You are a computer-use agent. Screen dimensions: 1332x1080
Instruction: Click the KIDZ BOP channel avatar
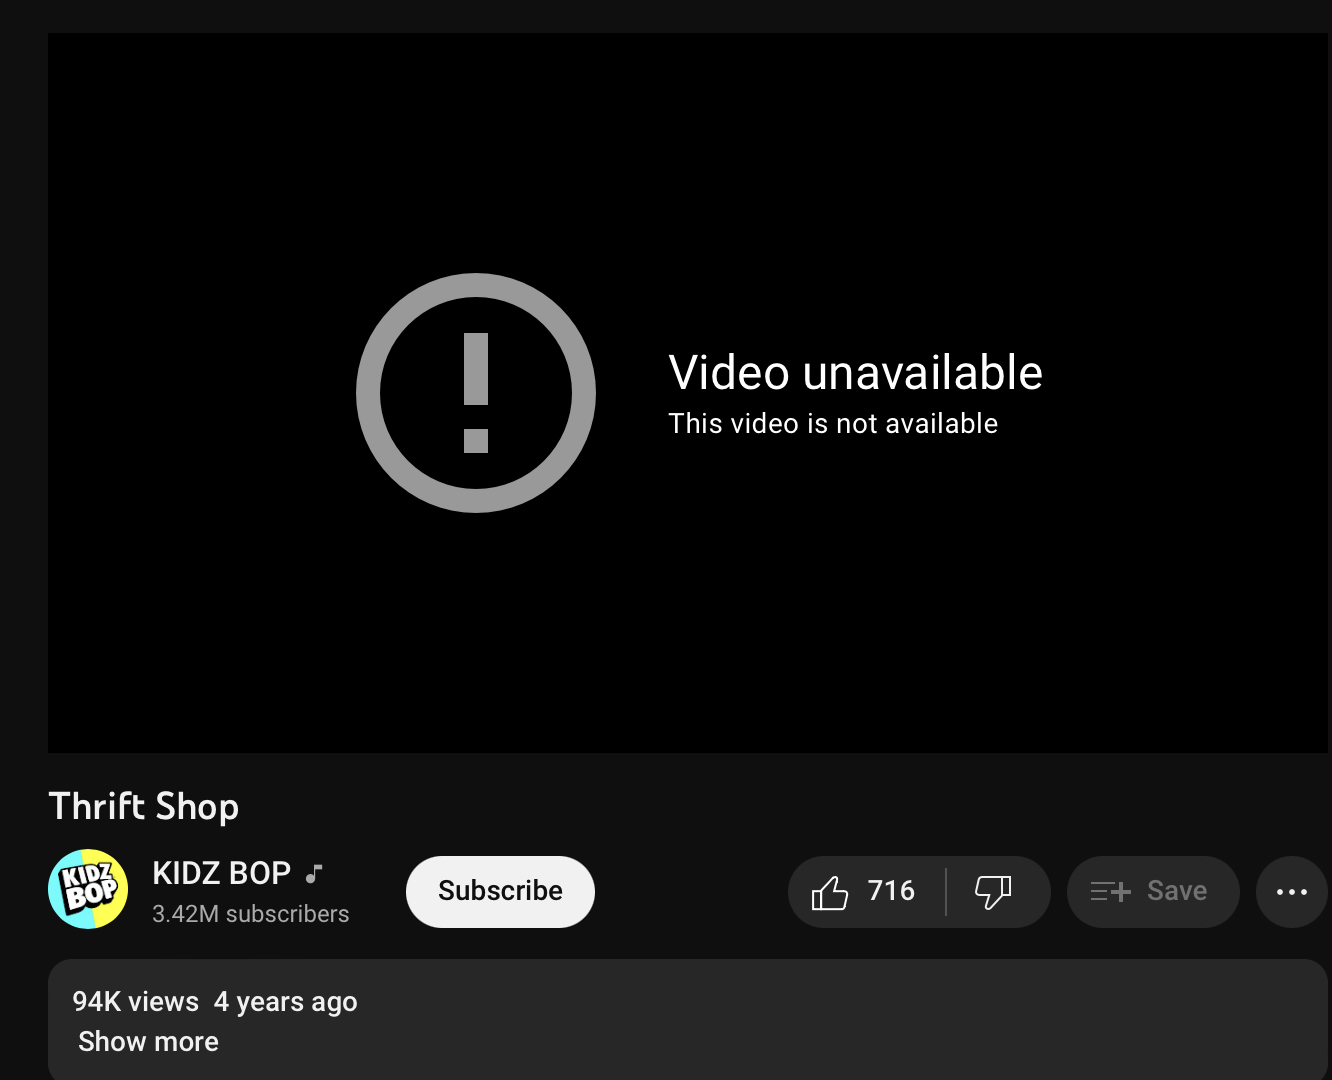[x=88, y=889]
